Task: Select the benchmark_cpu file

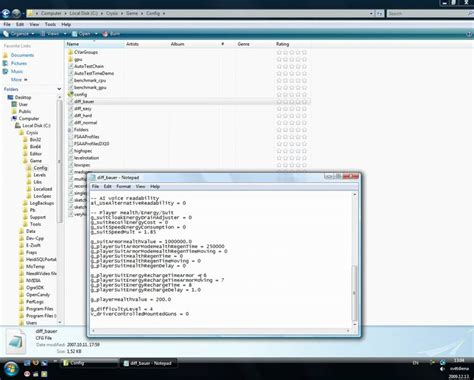Action: click(90, 80)
